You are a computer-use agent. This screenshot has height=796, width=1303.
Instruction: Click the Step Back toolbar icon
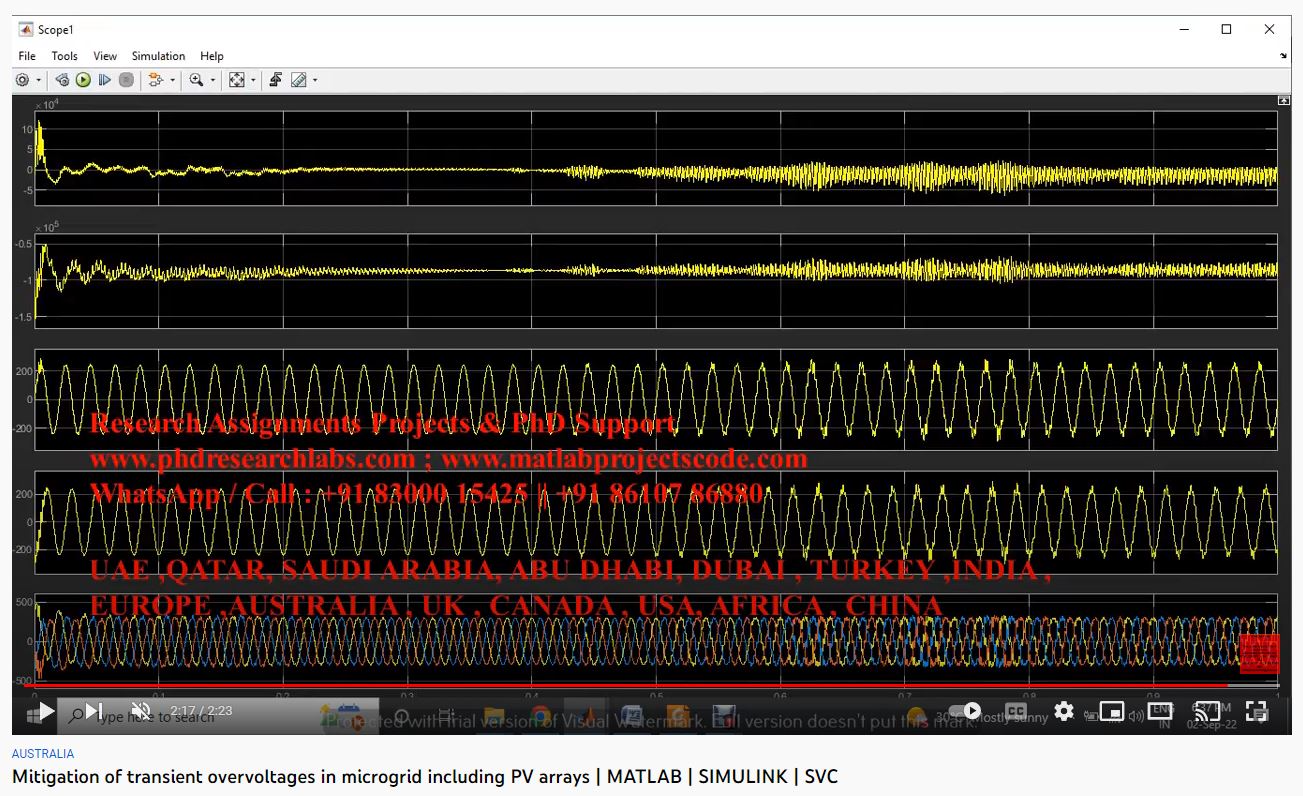pyautogui.click(x=62, y=80)
